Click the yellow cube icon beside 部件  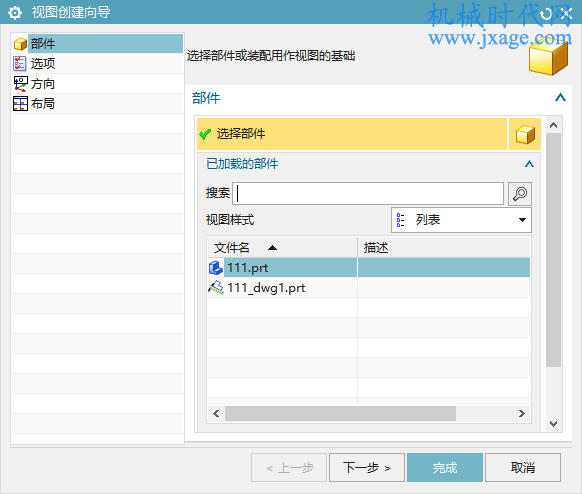(20, 44)
